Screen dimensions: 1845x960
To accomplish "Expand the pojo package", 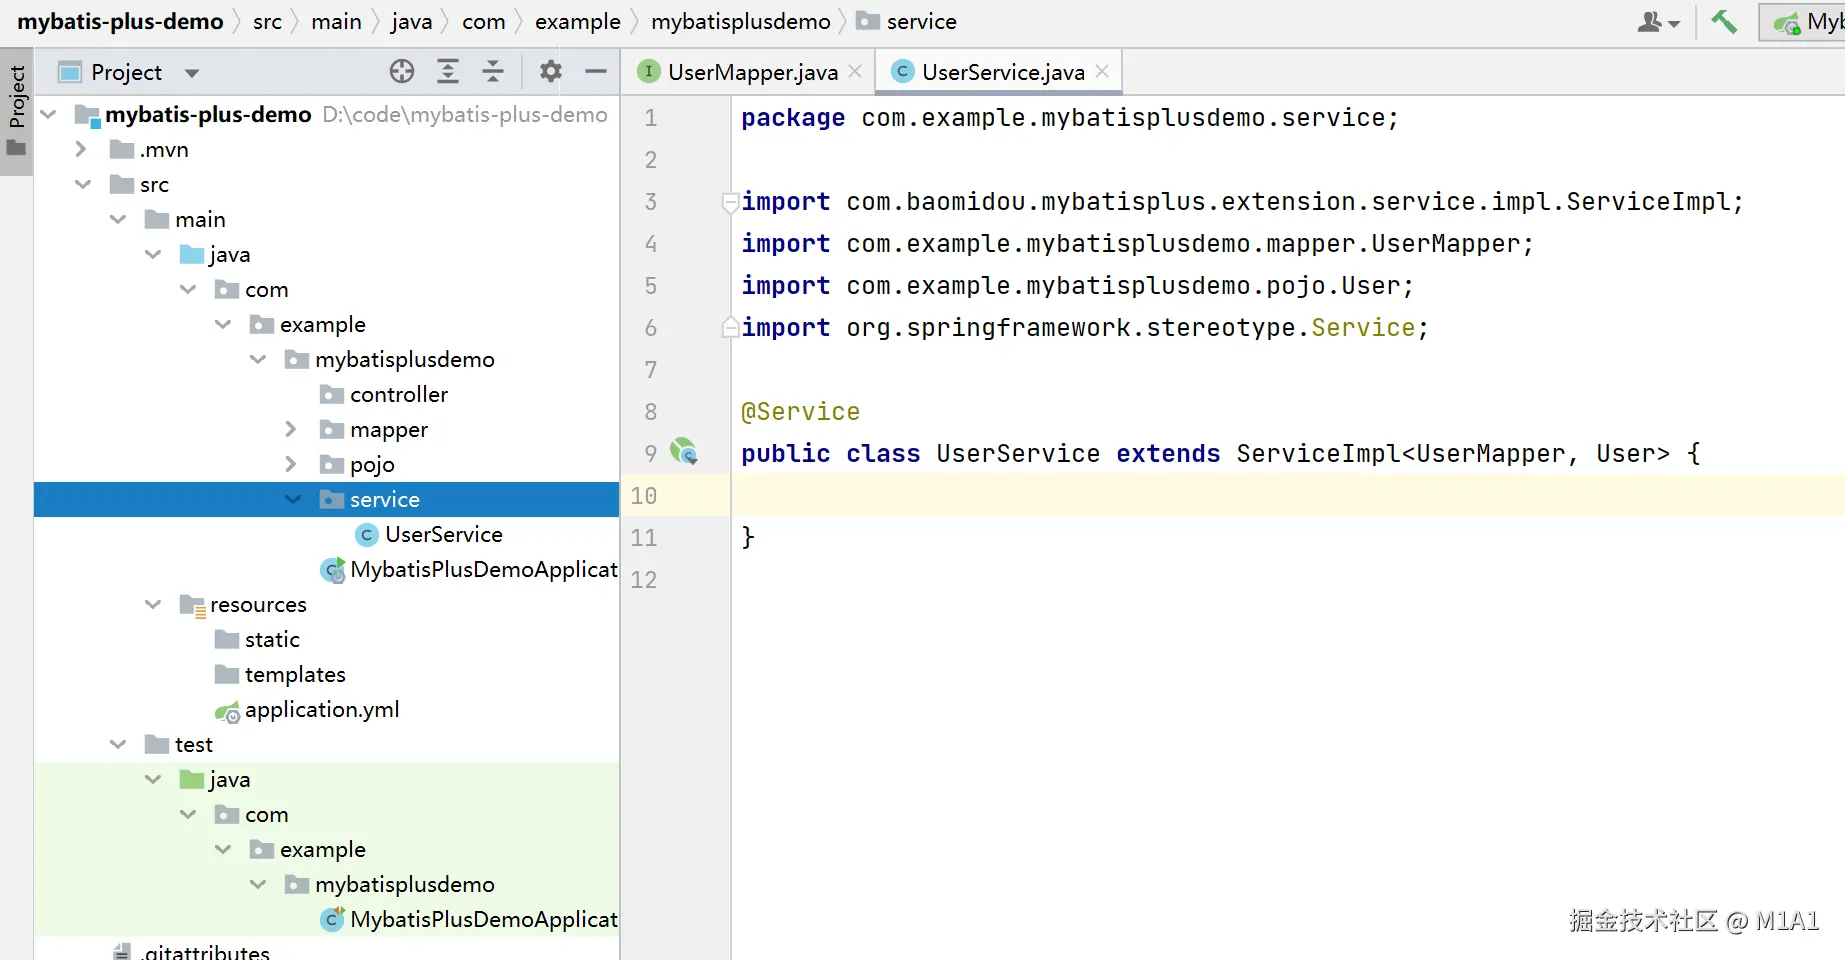I will [291, 464].
